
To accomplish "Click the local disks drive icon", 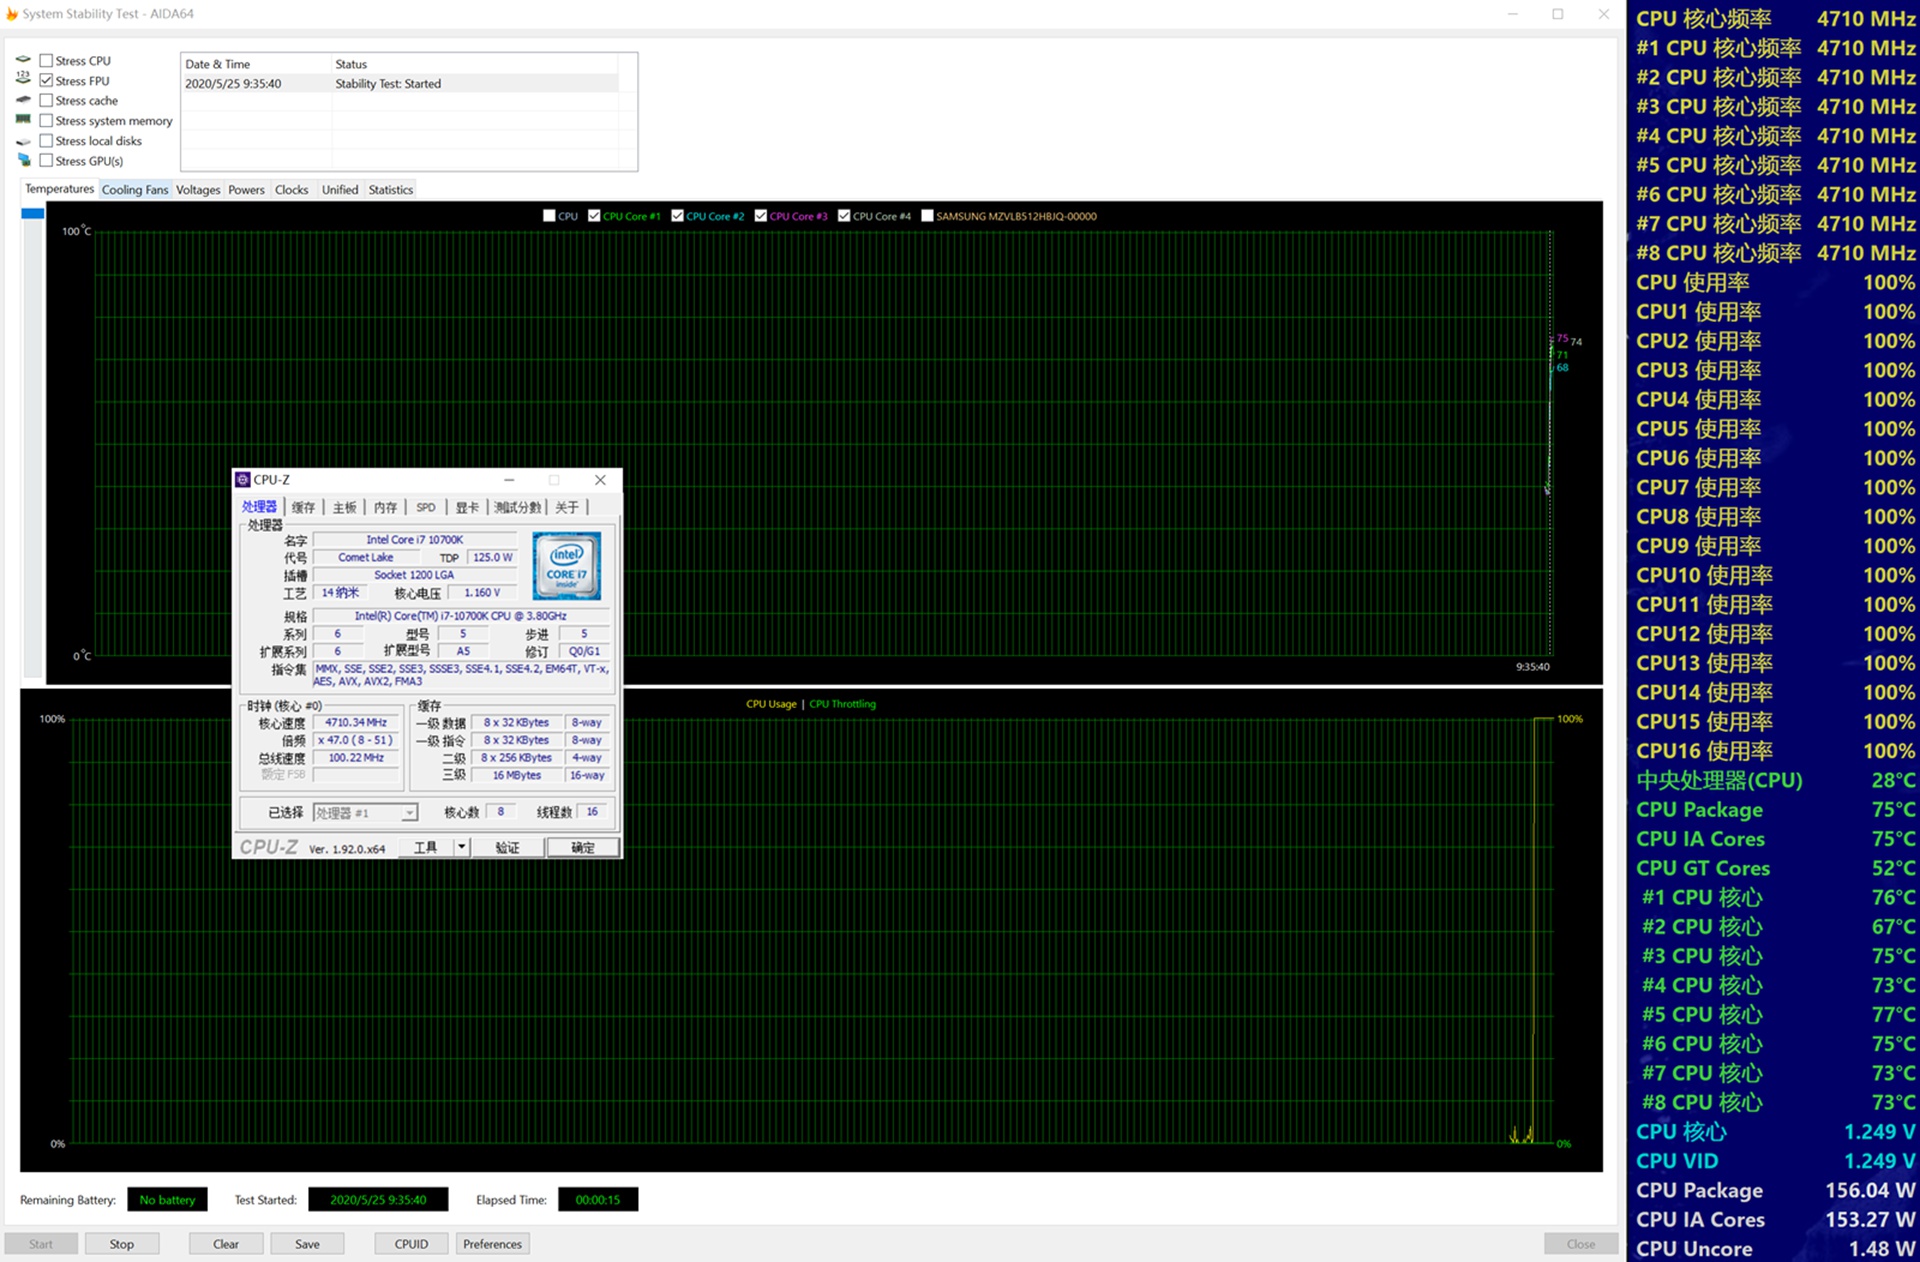I will (x=23, y=141).
